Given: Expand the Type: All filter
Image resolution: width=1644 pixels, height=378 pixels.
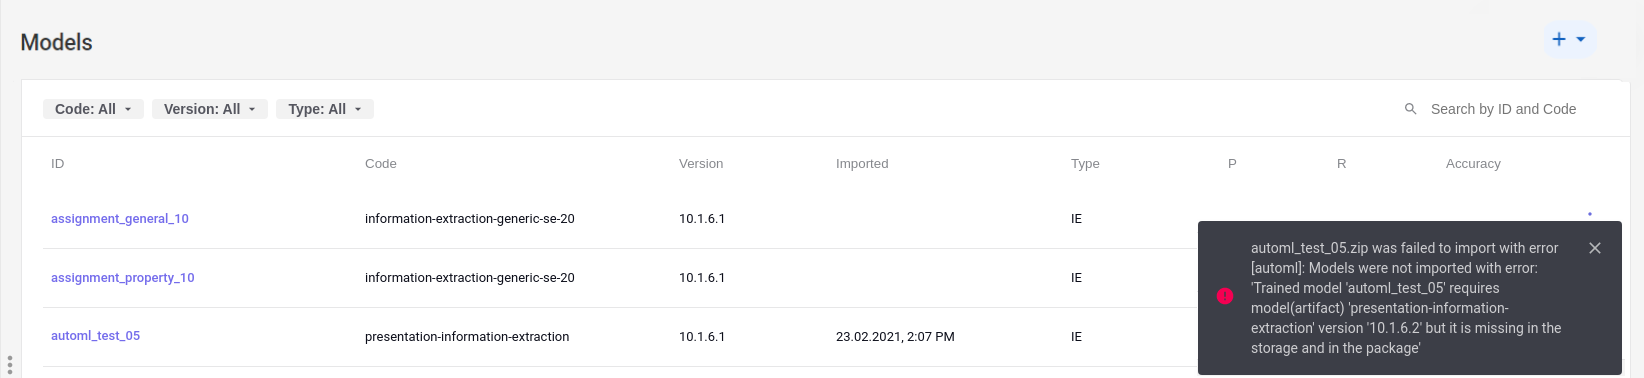Looking at the screenshot, I should [325, 109].
